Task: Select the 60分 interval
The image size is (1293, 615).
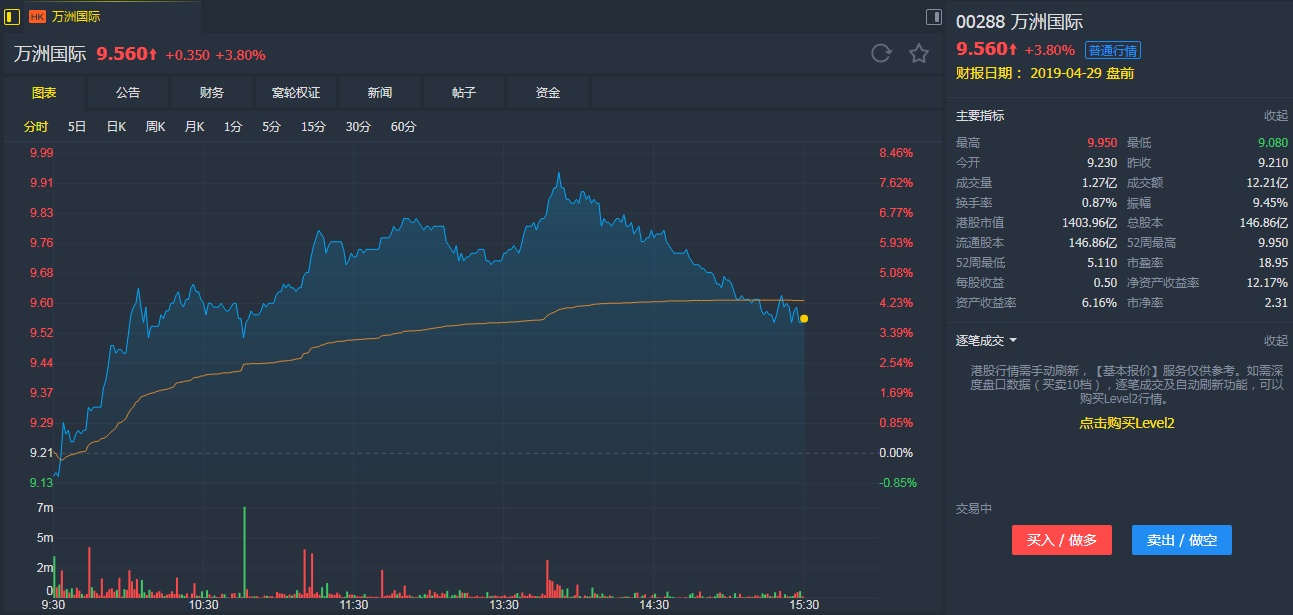Action: 404,127
